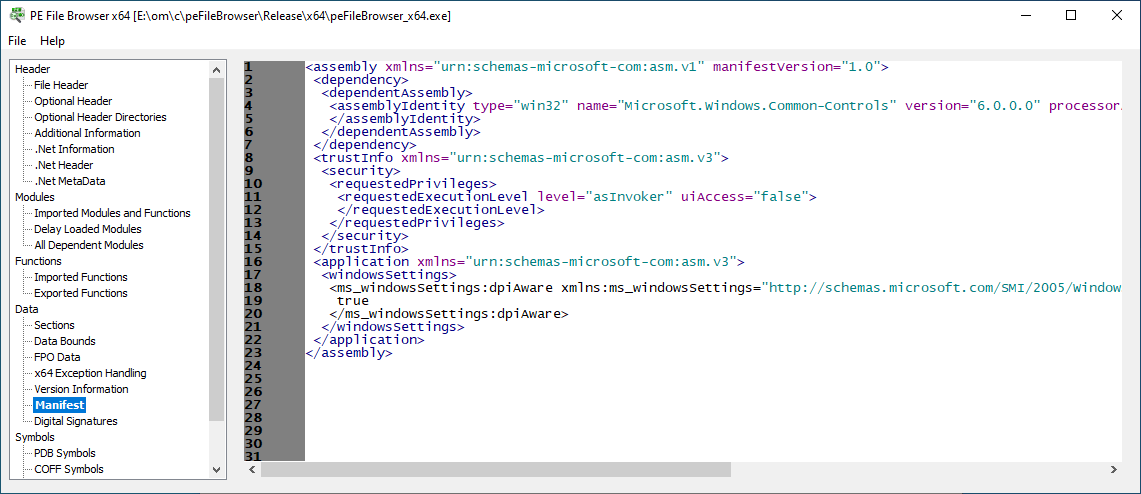Open the File menu
The image size is (1141, 494).
17,41
